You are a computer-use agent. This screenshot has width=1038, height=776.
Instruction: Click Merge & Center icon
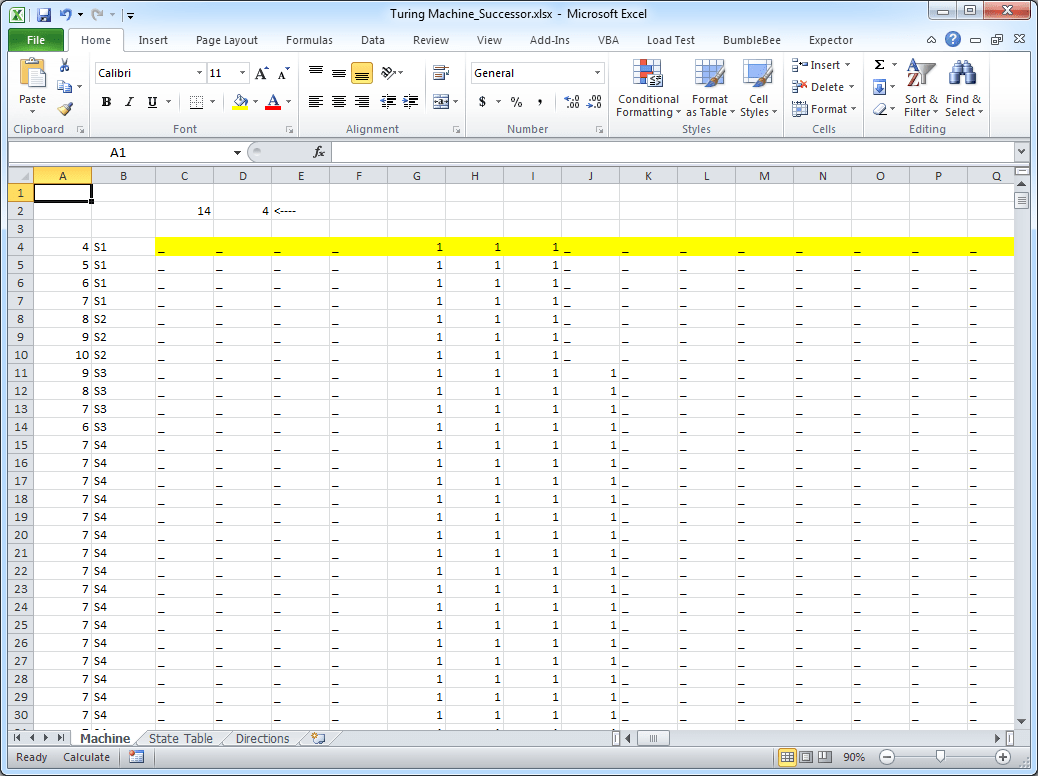tap(441, 101)
